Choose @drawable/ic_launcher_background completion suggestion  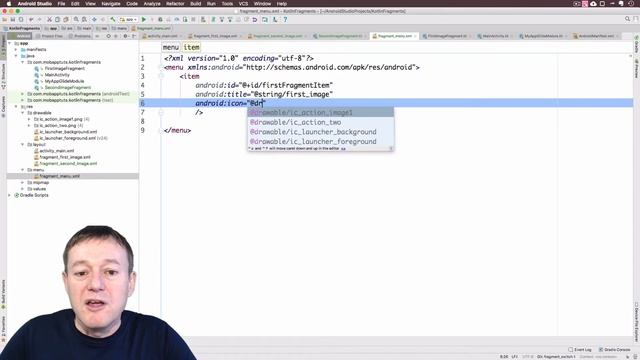[x=320, y=132]
